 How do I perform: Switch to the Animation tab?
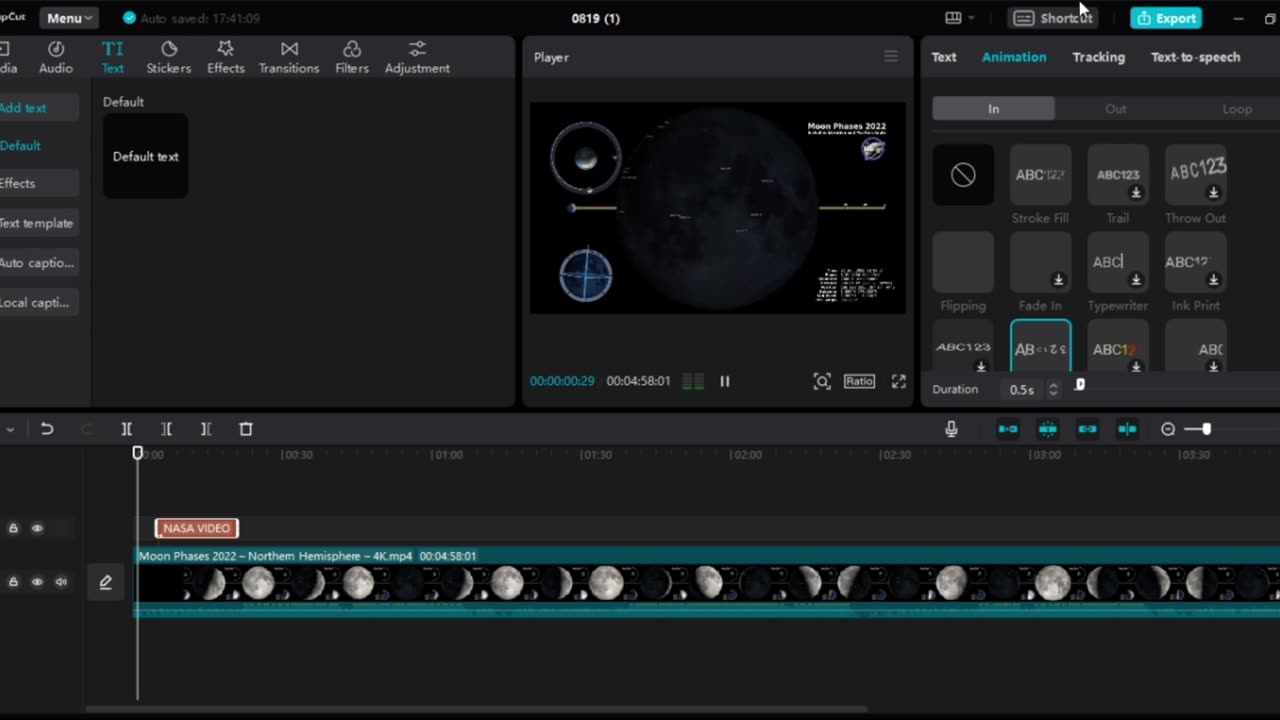[1014, 57]
